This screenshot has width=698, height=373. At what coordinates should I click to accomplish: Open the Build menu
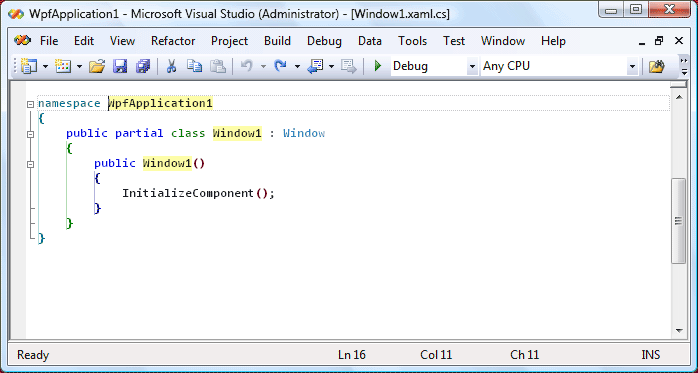coord(277,41)
